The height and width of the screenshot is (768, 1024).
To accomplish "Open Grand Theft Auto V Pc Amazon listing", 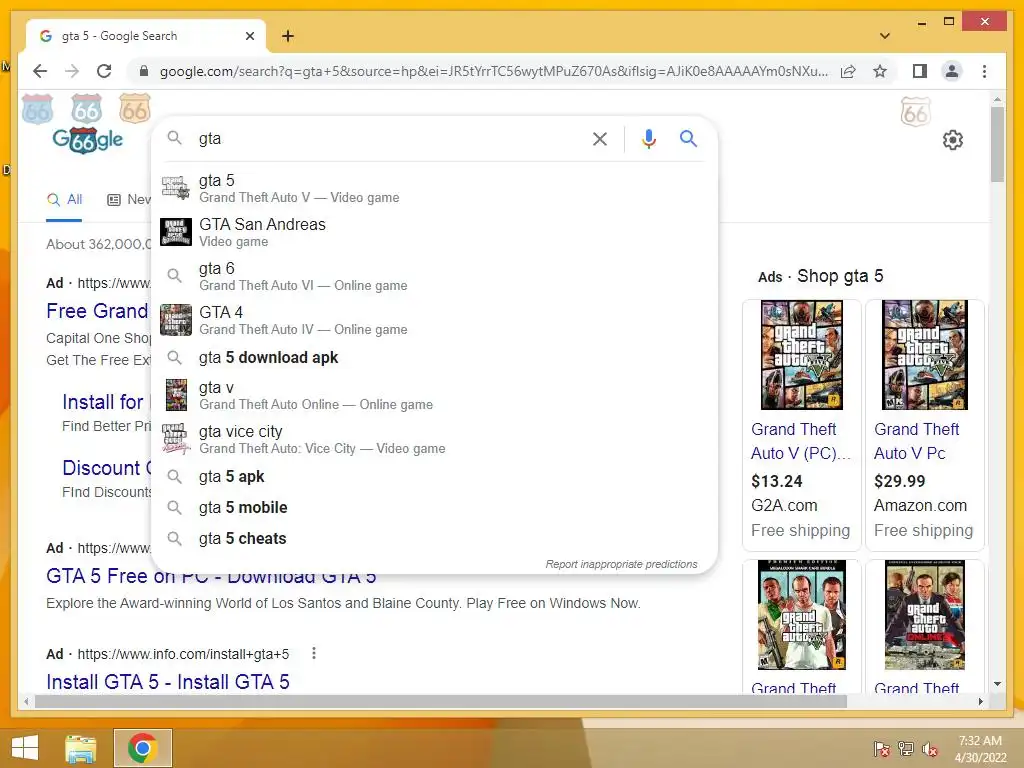I will tap(916, 441).
